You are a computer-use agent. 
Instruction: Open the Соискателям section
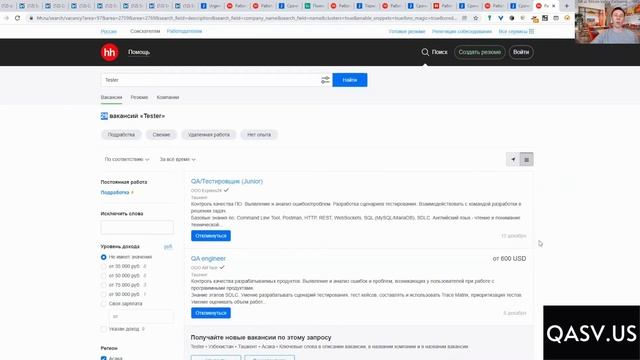145,31
